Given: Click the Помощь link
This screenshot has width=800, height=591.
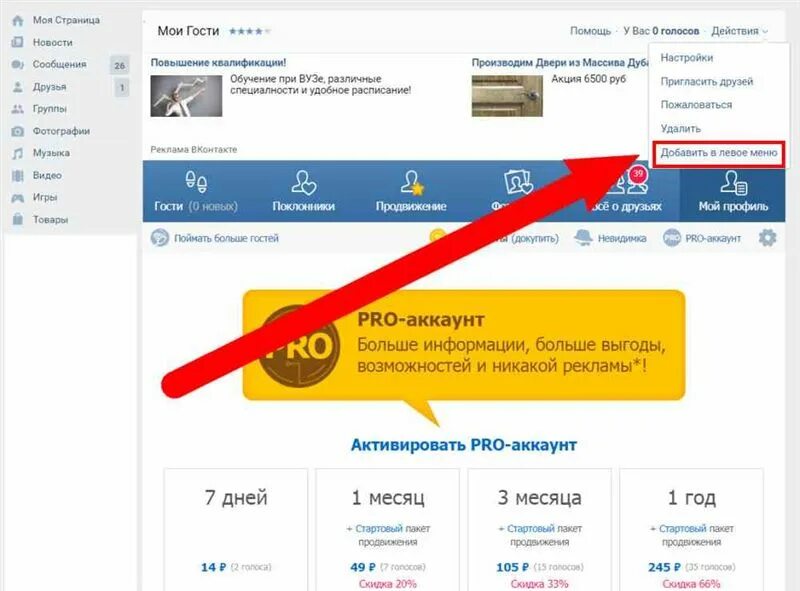Looking at the screenshot, I should pos(590,31).
